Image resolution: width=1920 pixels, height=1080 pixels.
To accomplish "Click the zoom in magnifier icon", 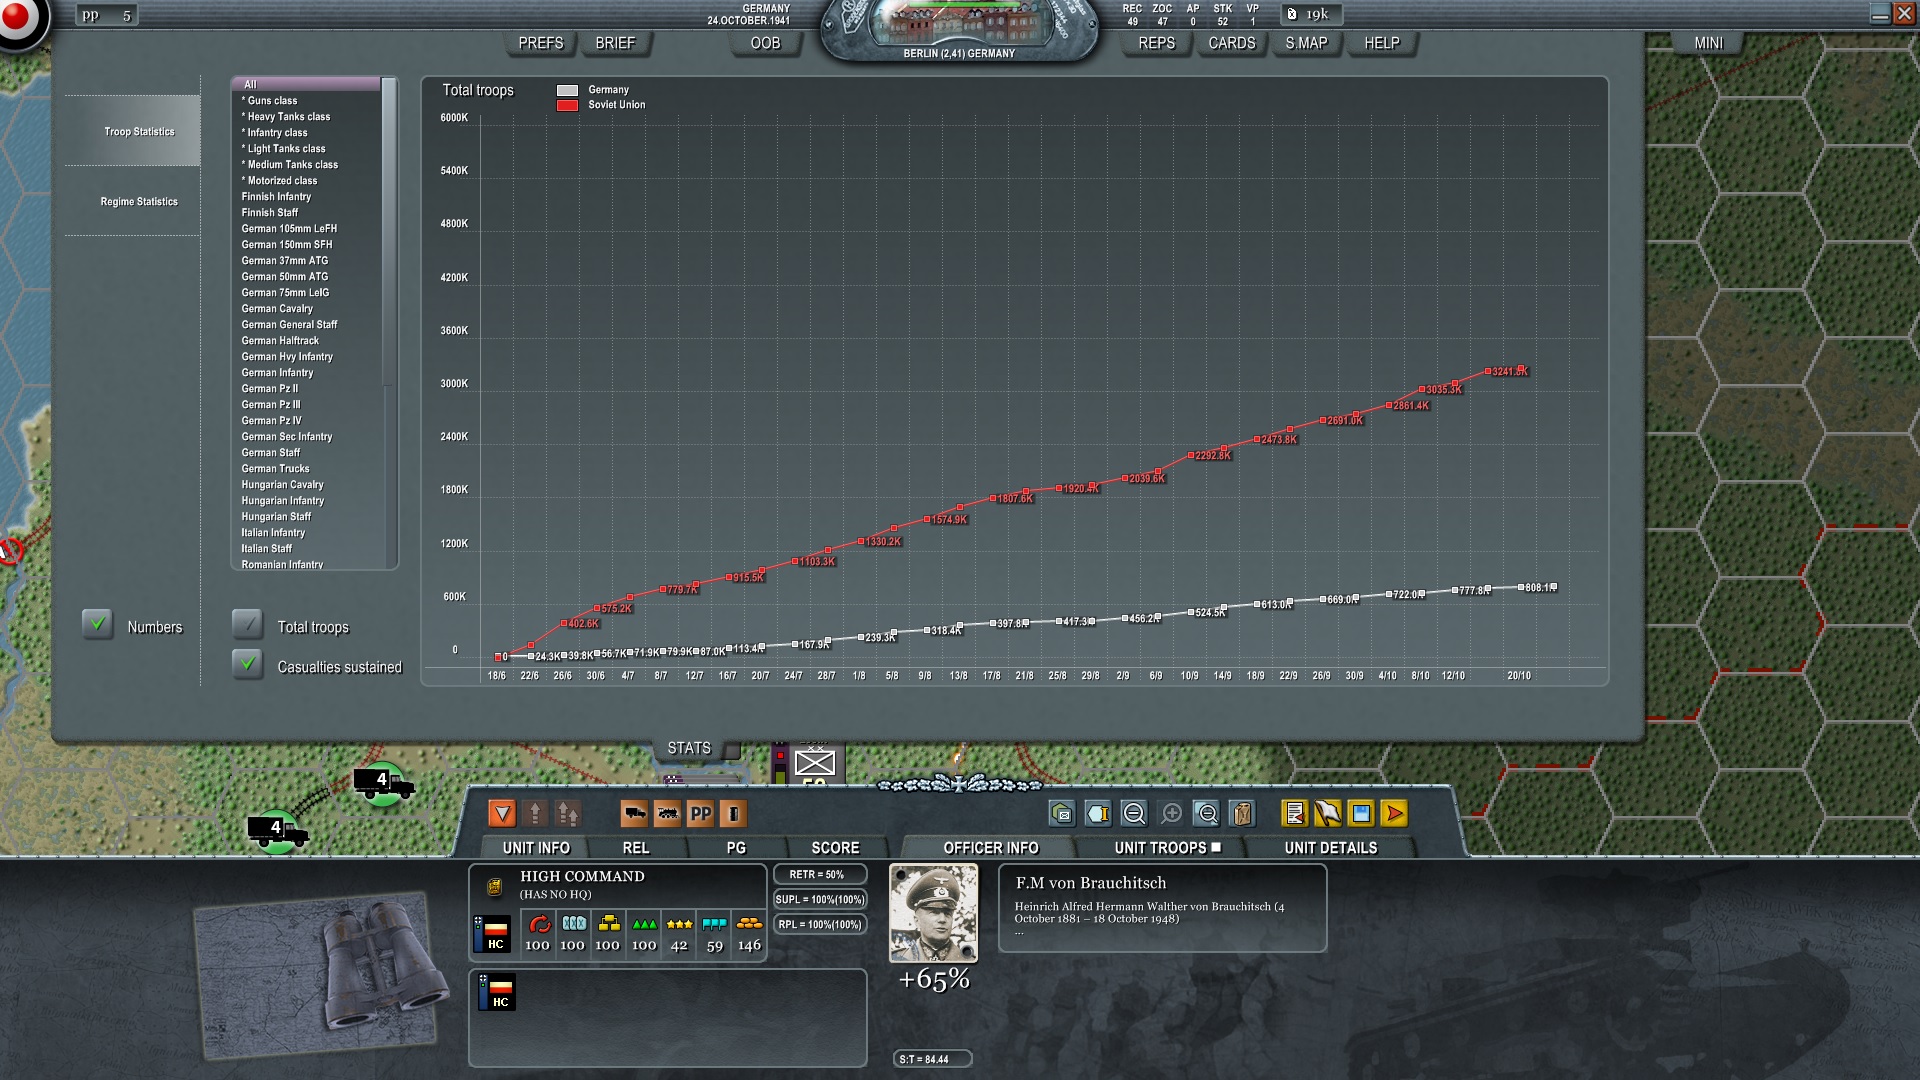I will pos(1171,814).
